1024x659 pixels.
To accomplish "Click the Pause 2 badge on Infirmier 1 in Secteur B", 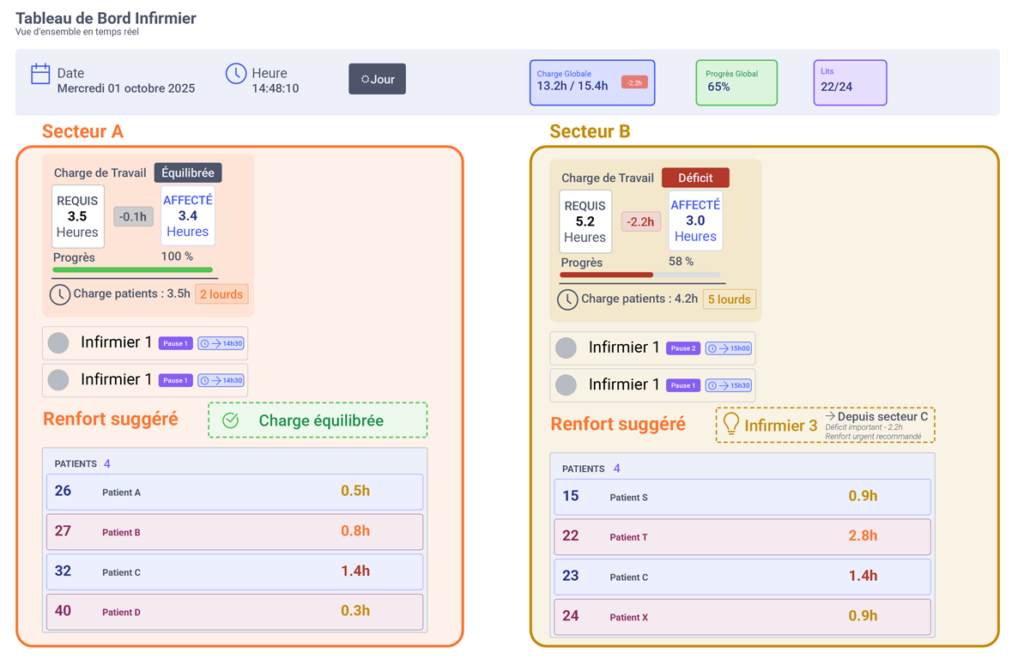I will pos(683,348).
